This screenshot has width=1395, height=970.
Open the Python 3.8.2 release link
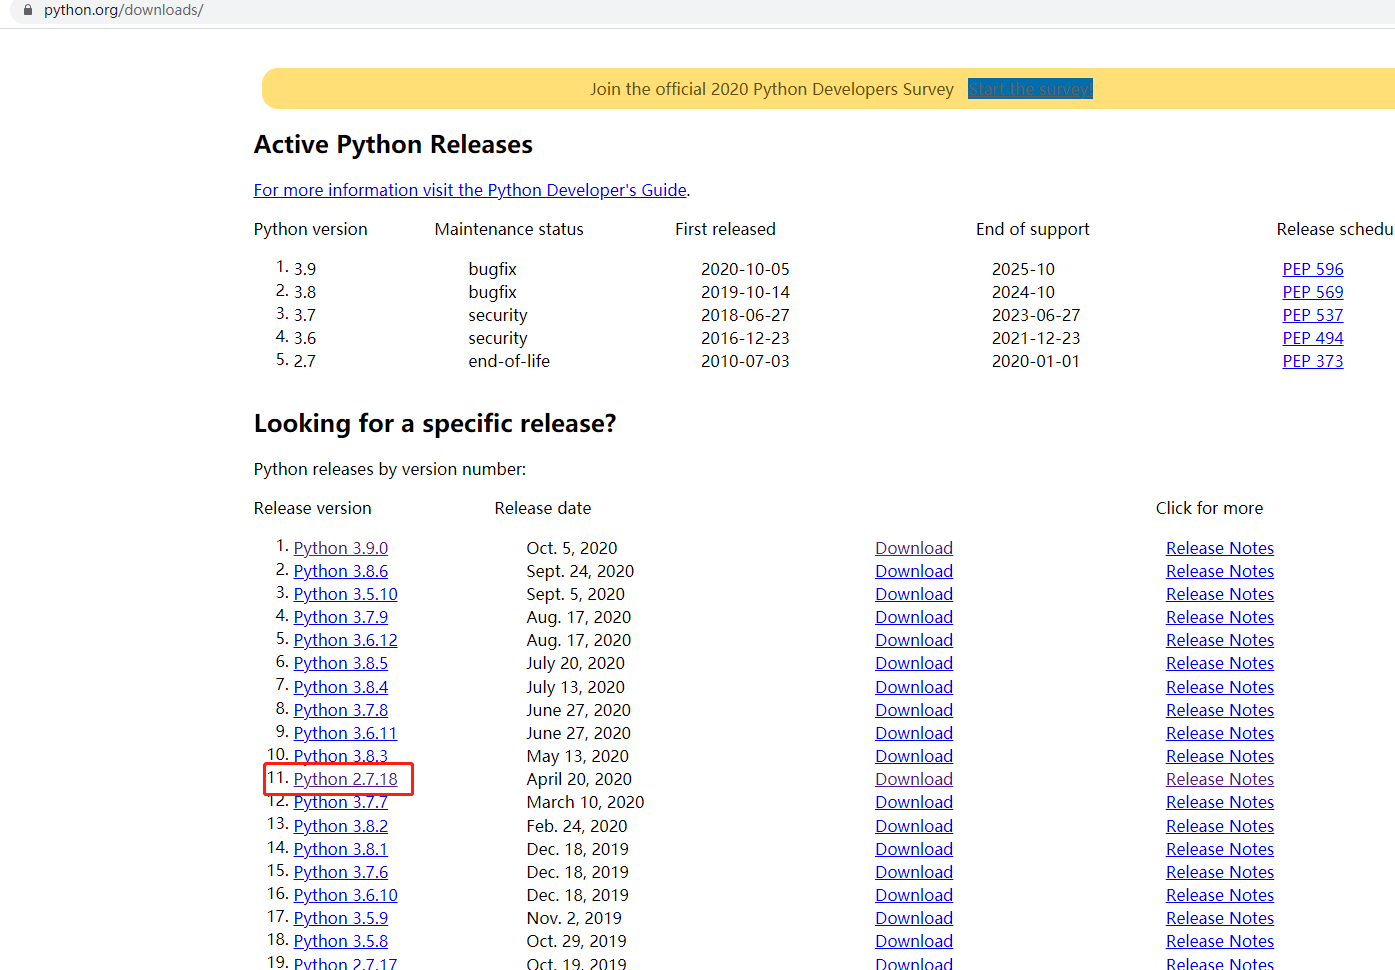(x=341, y=826)
